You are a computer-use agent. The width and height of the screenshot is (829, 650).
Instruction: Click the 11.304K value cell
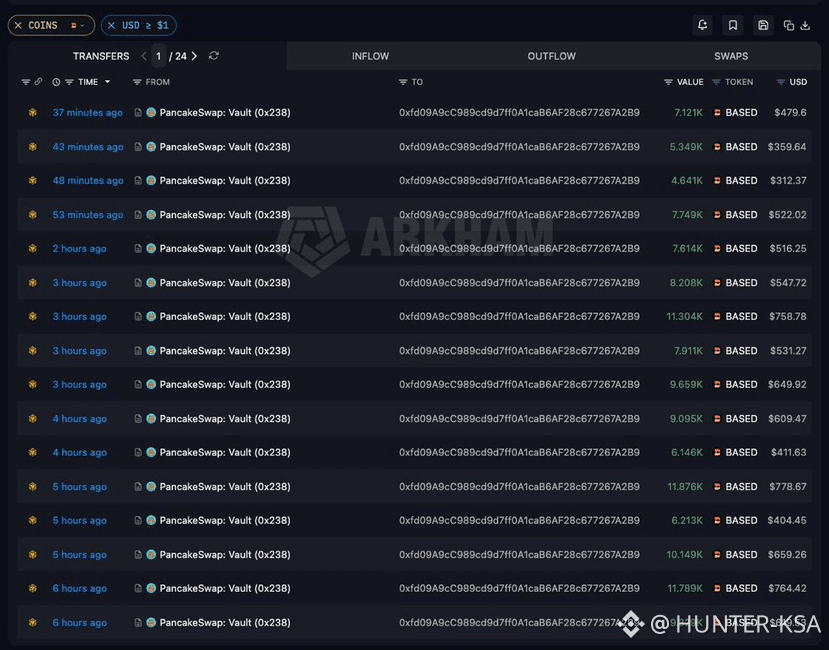tap(685, 316)
